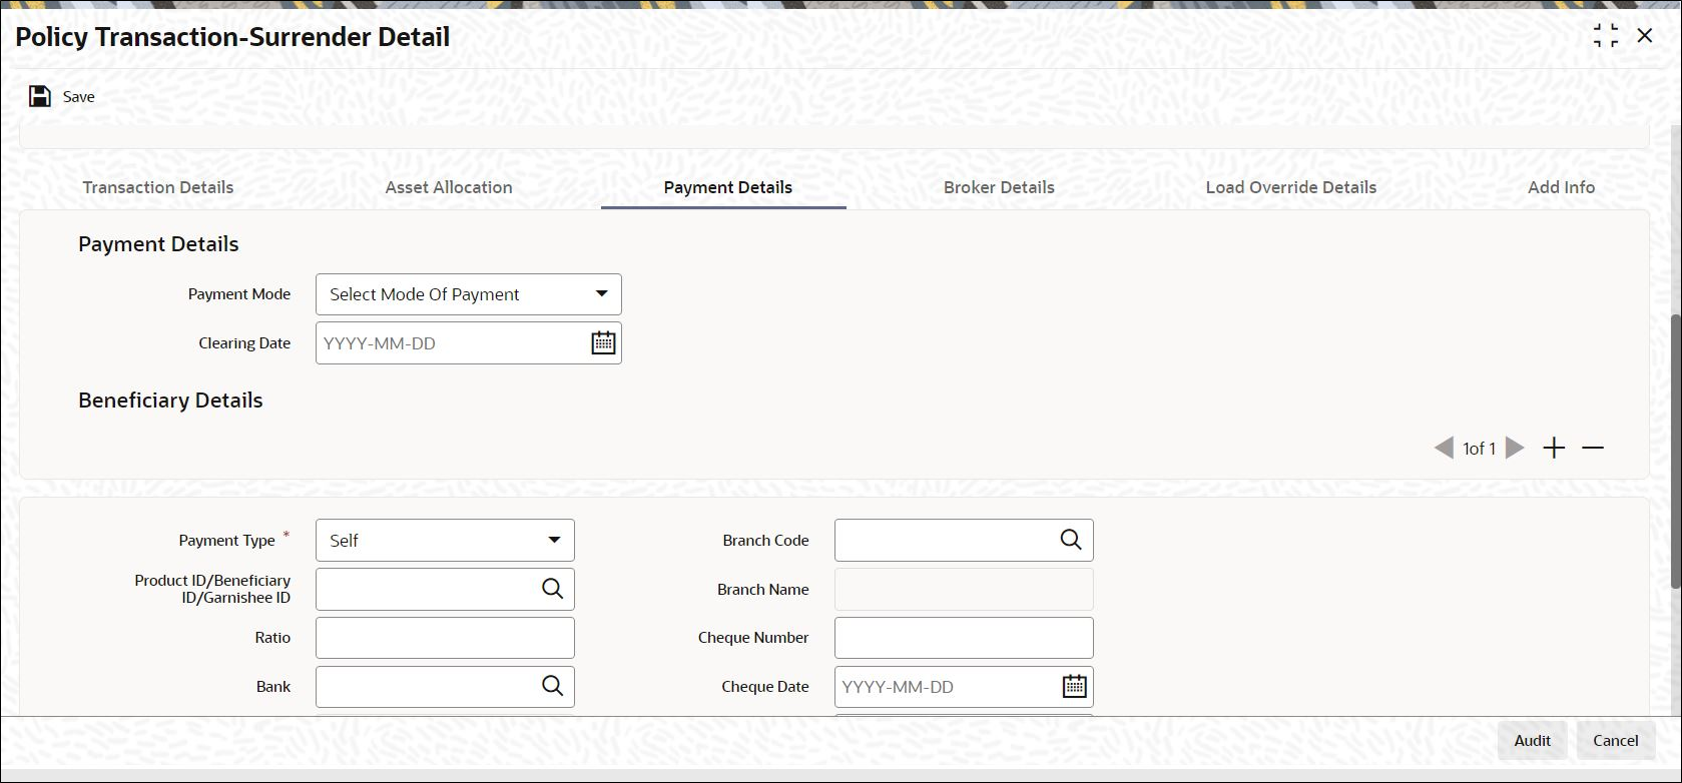Image resolution: width=1682 pixels, height=783 pixels.
Task: Click the Save label in toolbar
Action: pyautogui.click(x=79, y=97)
